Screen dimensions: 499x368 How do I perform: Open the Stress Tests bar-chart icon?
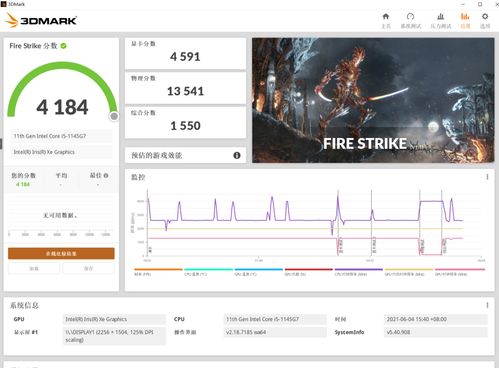[x=440, y=17]
